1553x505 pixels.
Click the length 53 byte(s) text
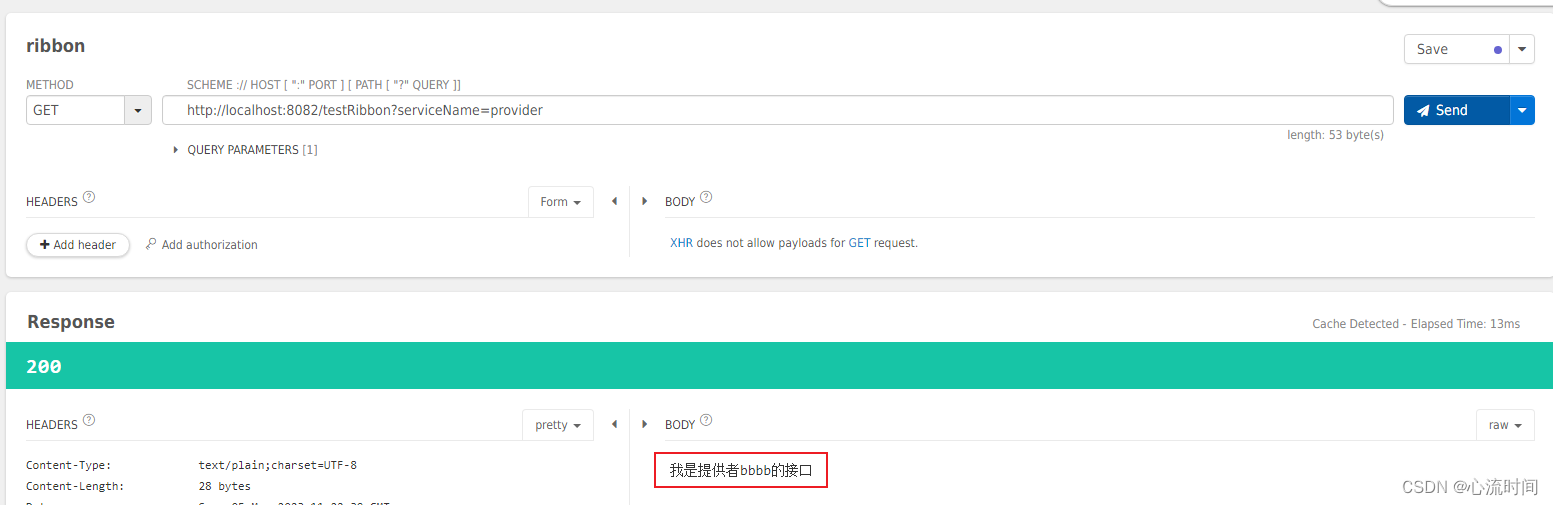click(1335, 135)
